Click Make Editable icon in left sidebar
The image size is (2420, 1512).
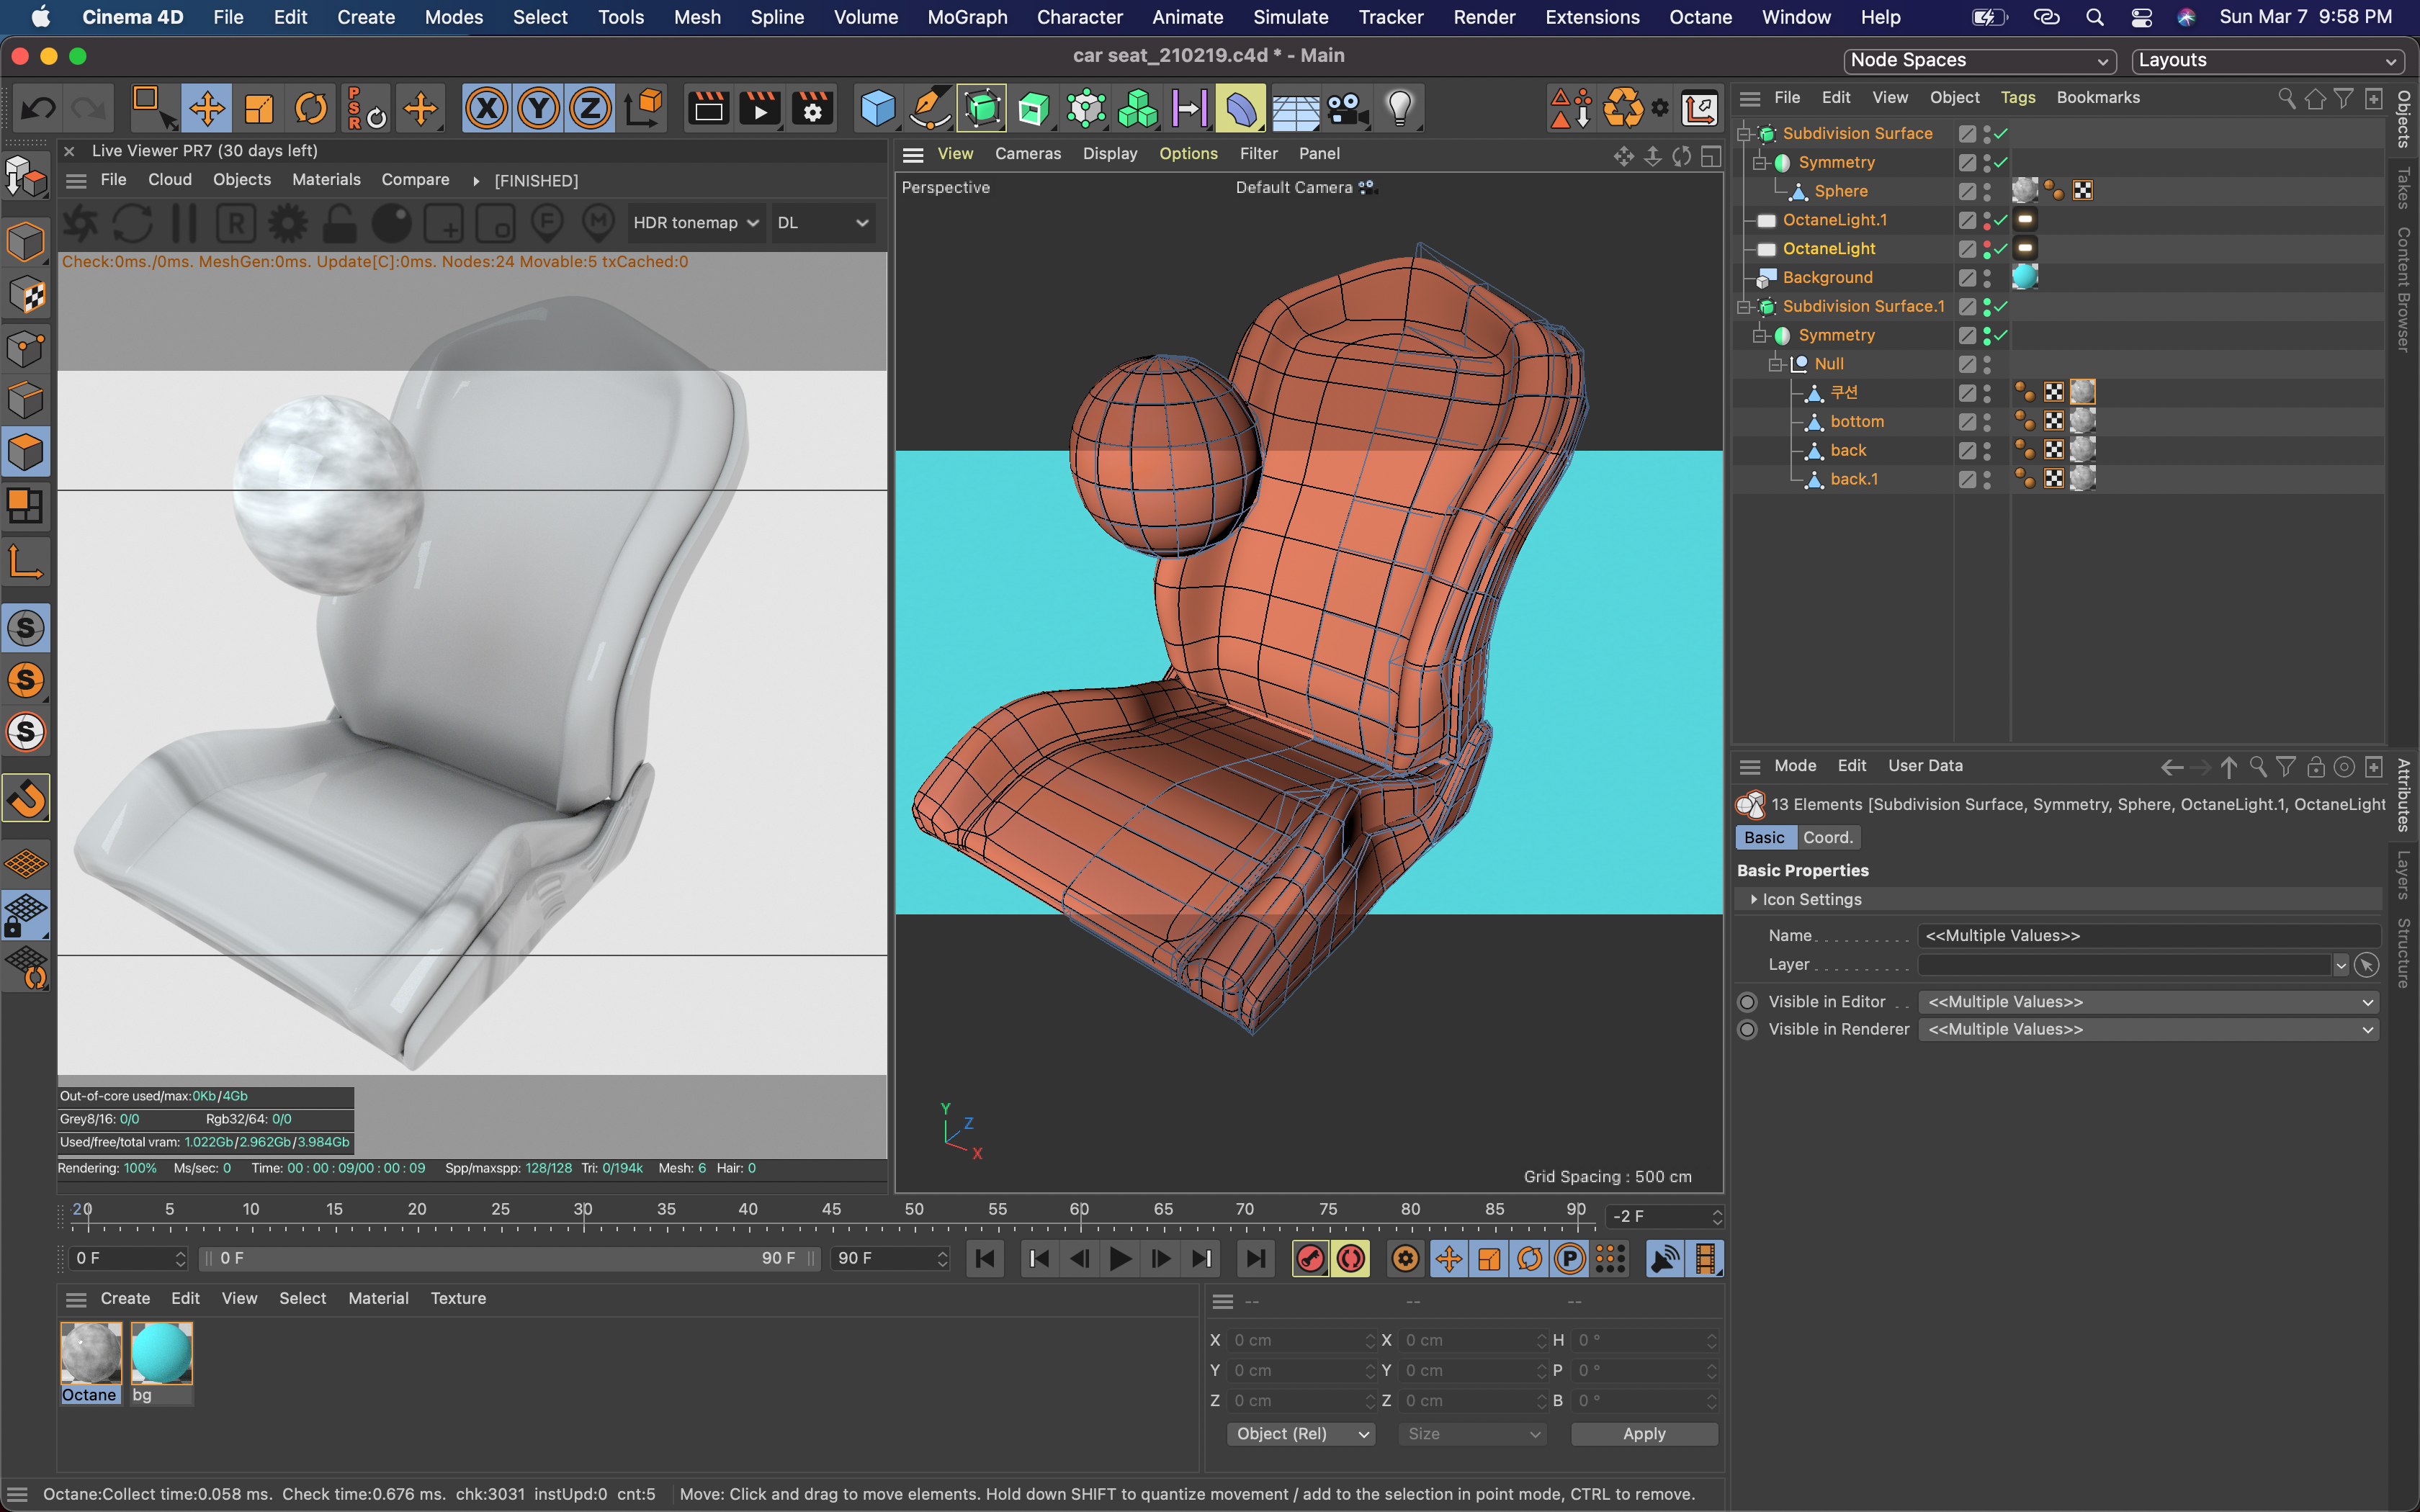(26, 178)
